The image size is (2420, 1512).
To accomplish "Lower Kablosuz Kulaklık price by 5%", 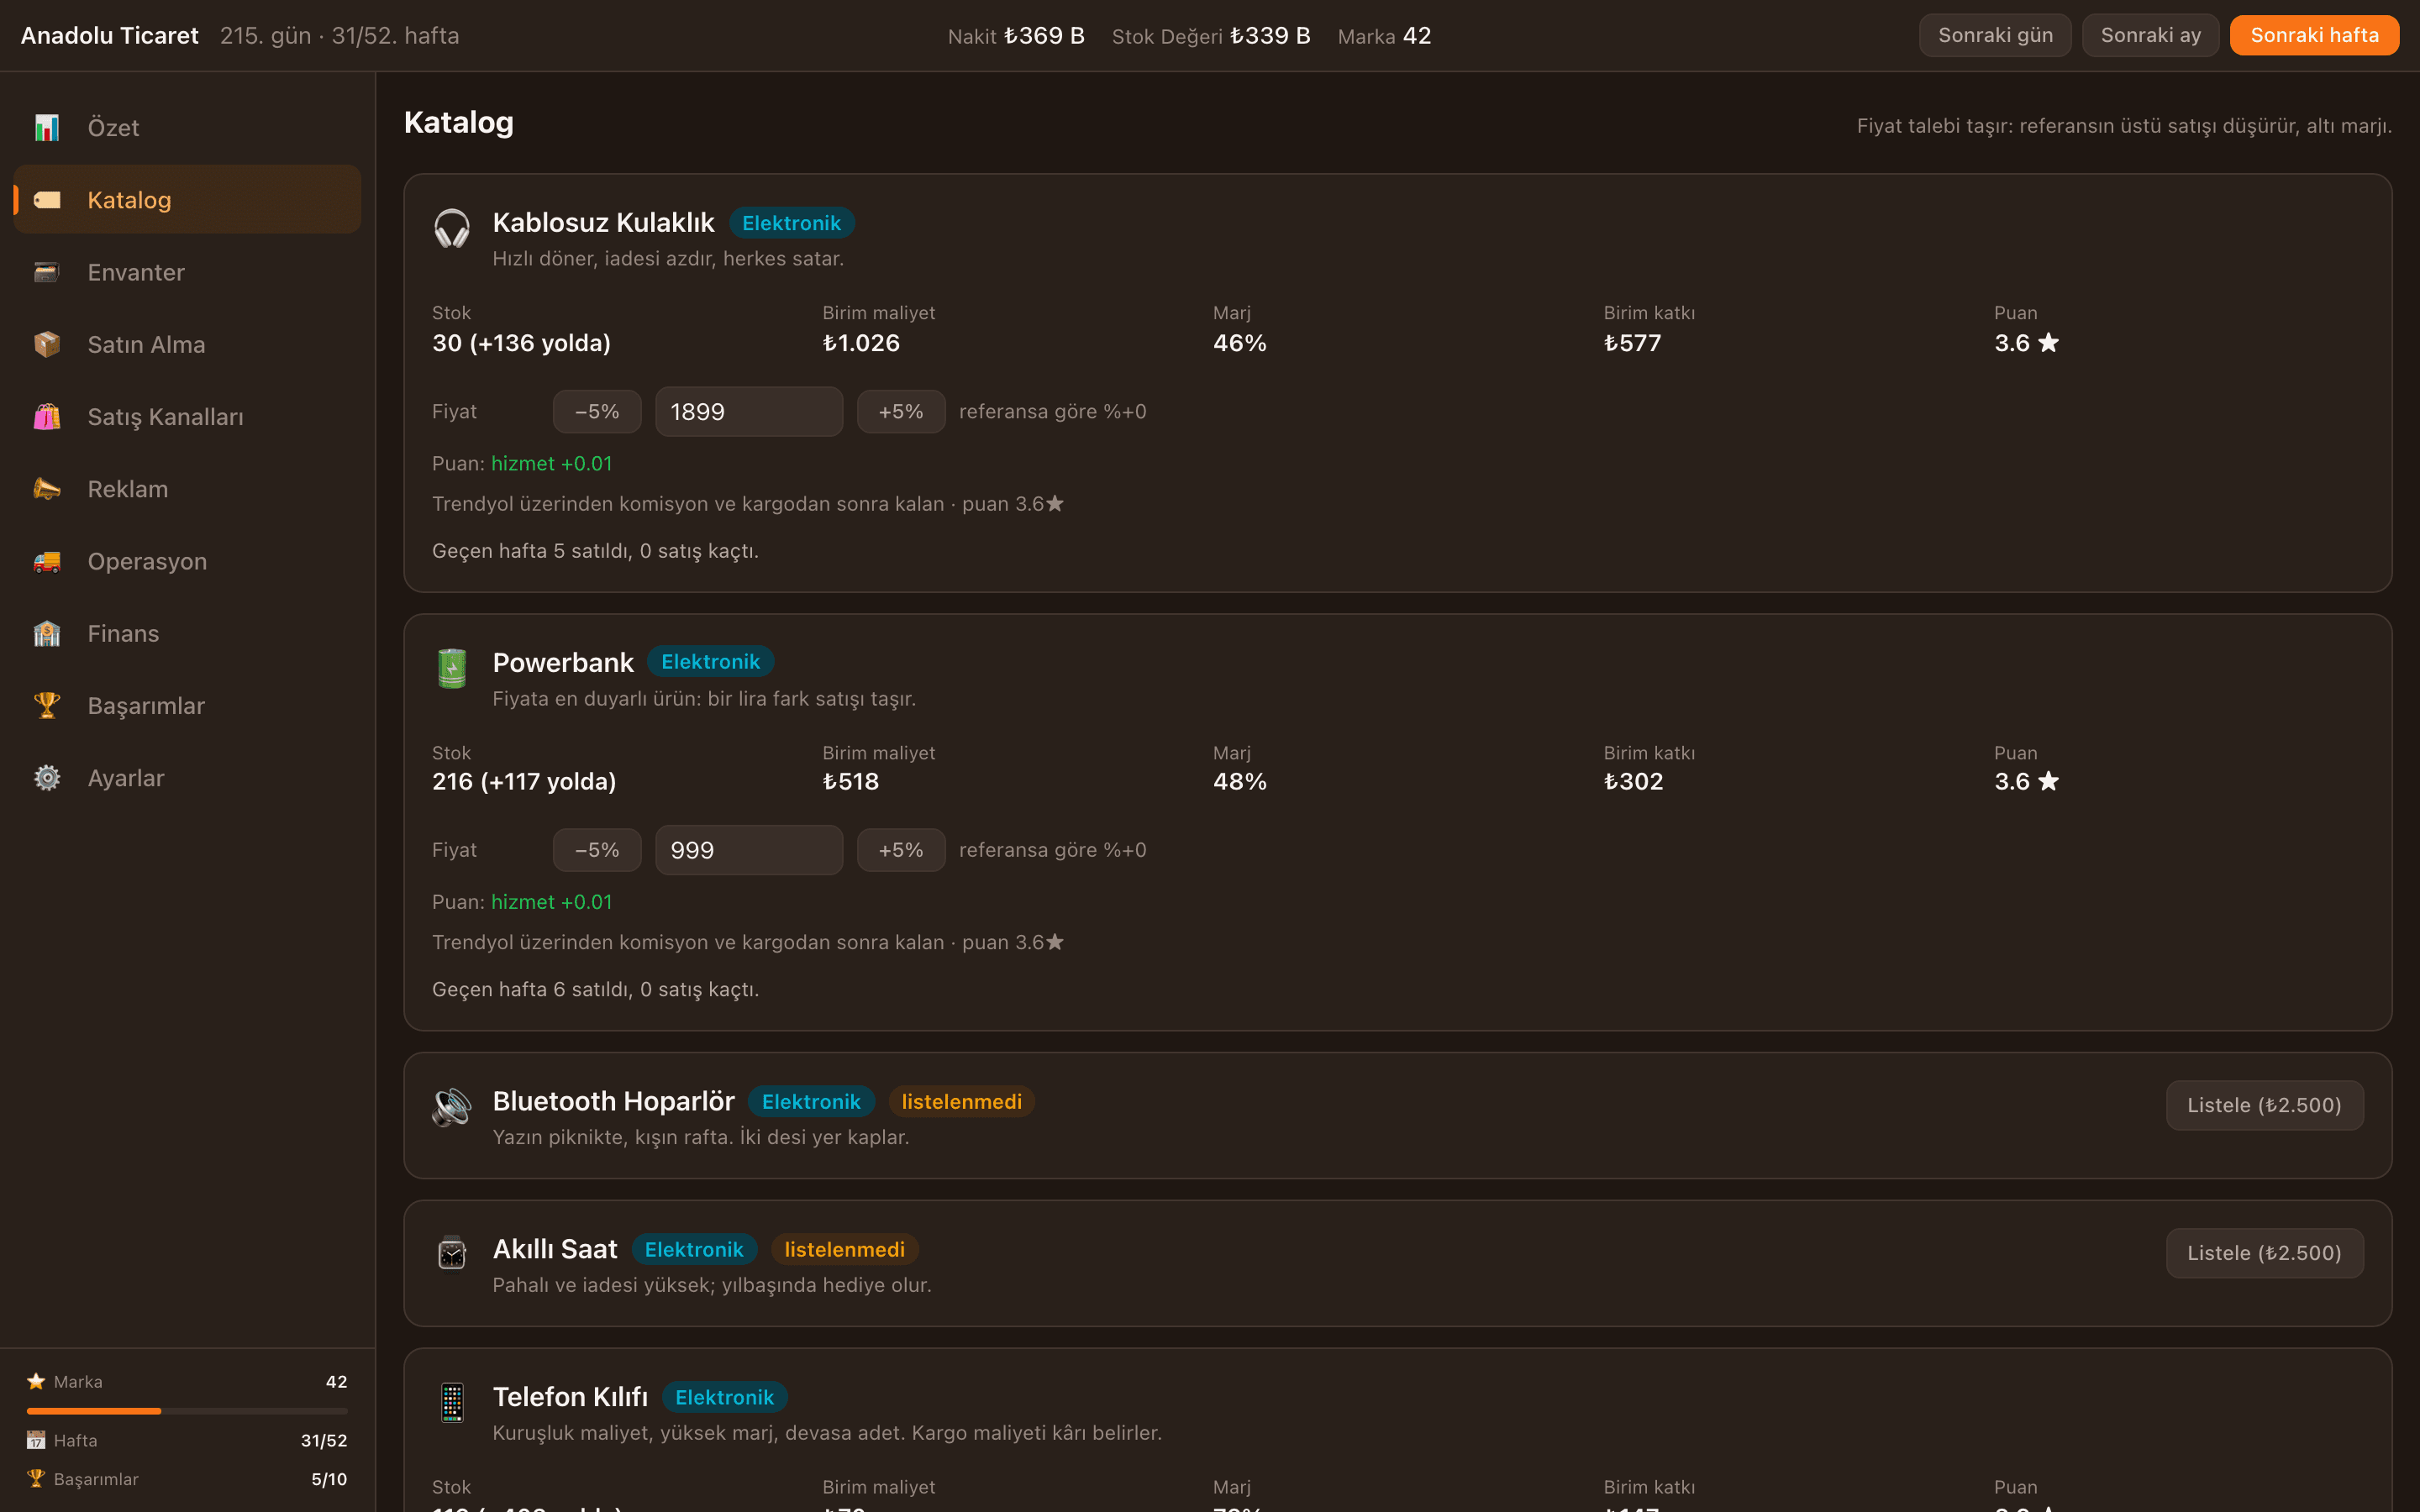I will click(x=597, y=411).
